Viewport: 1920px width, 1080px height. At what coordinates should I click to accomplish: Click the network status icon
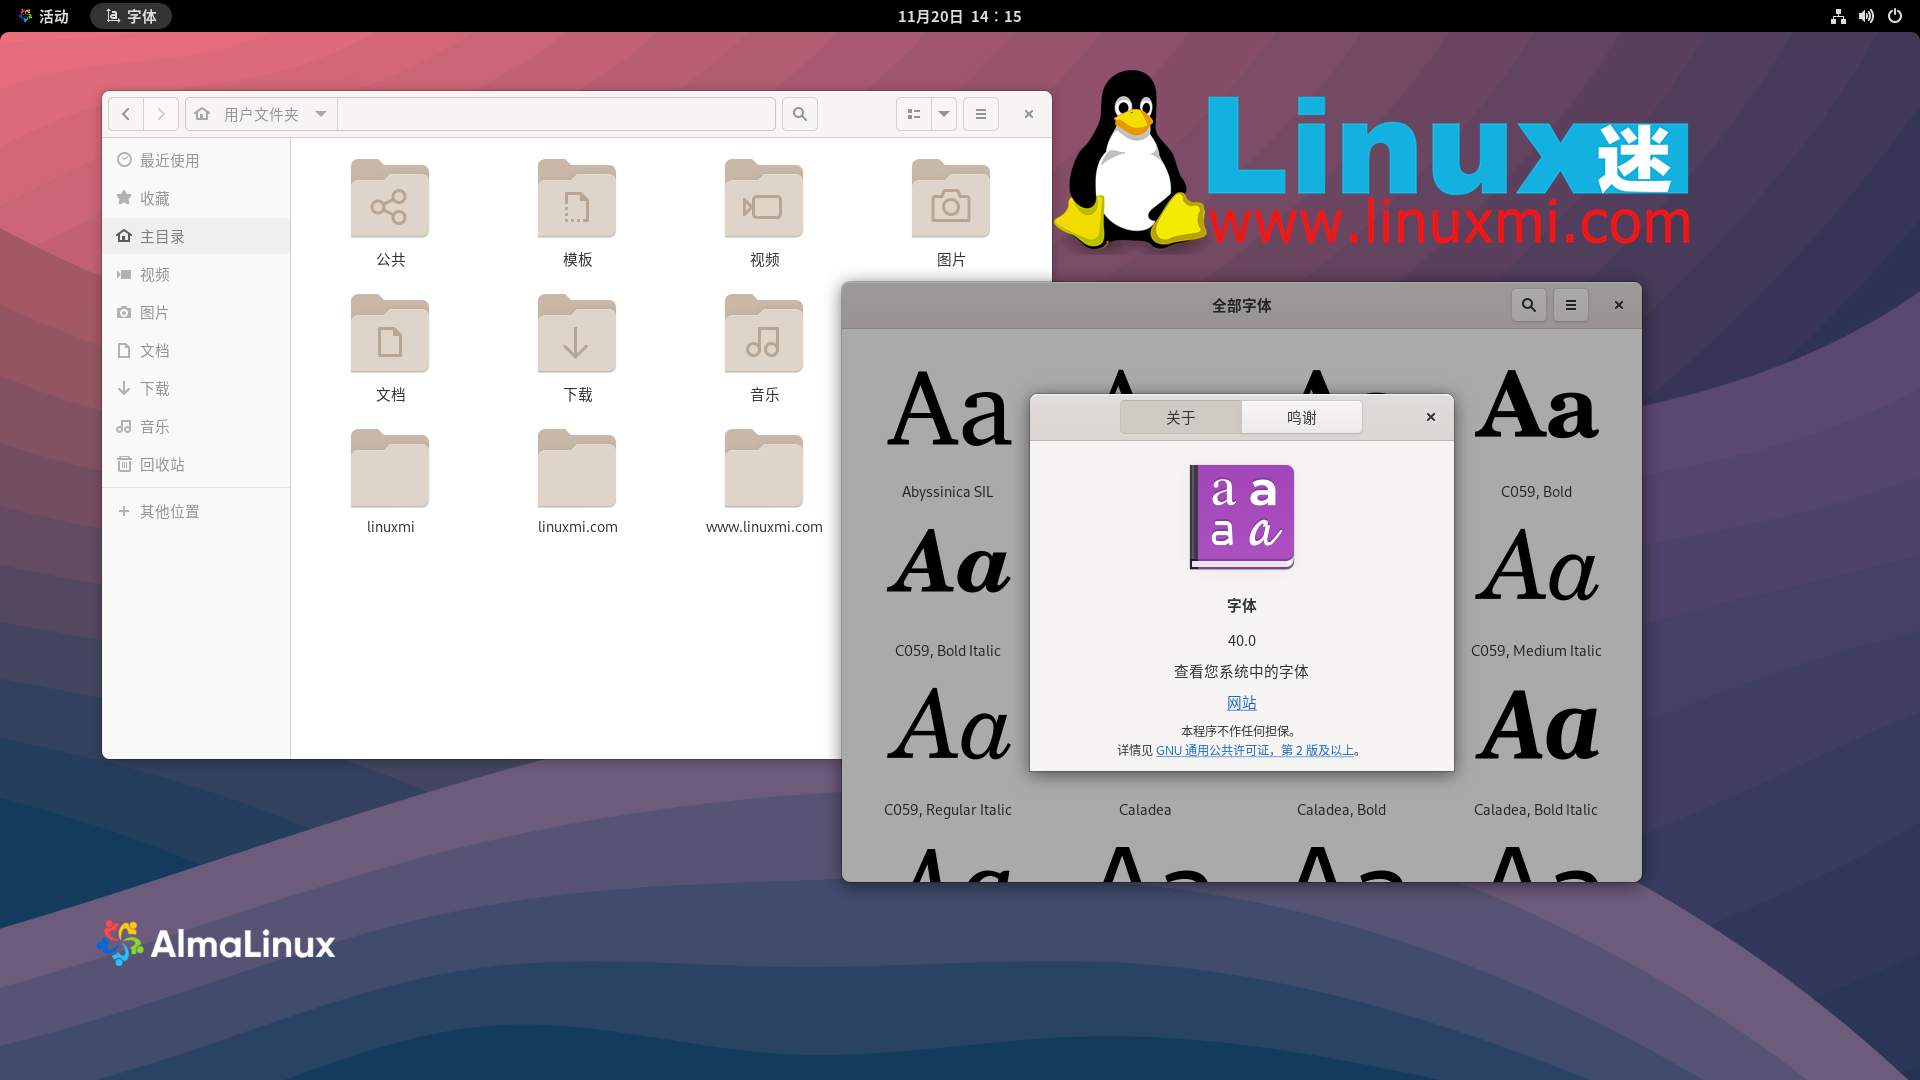[1838, 16]
